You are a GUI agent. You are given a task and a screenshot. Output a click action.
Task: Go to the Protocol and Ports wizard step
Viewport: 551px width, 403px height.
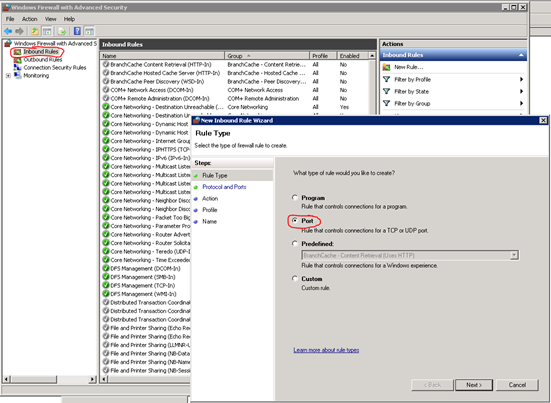pos(224,187)
